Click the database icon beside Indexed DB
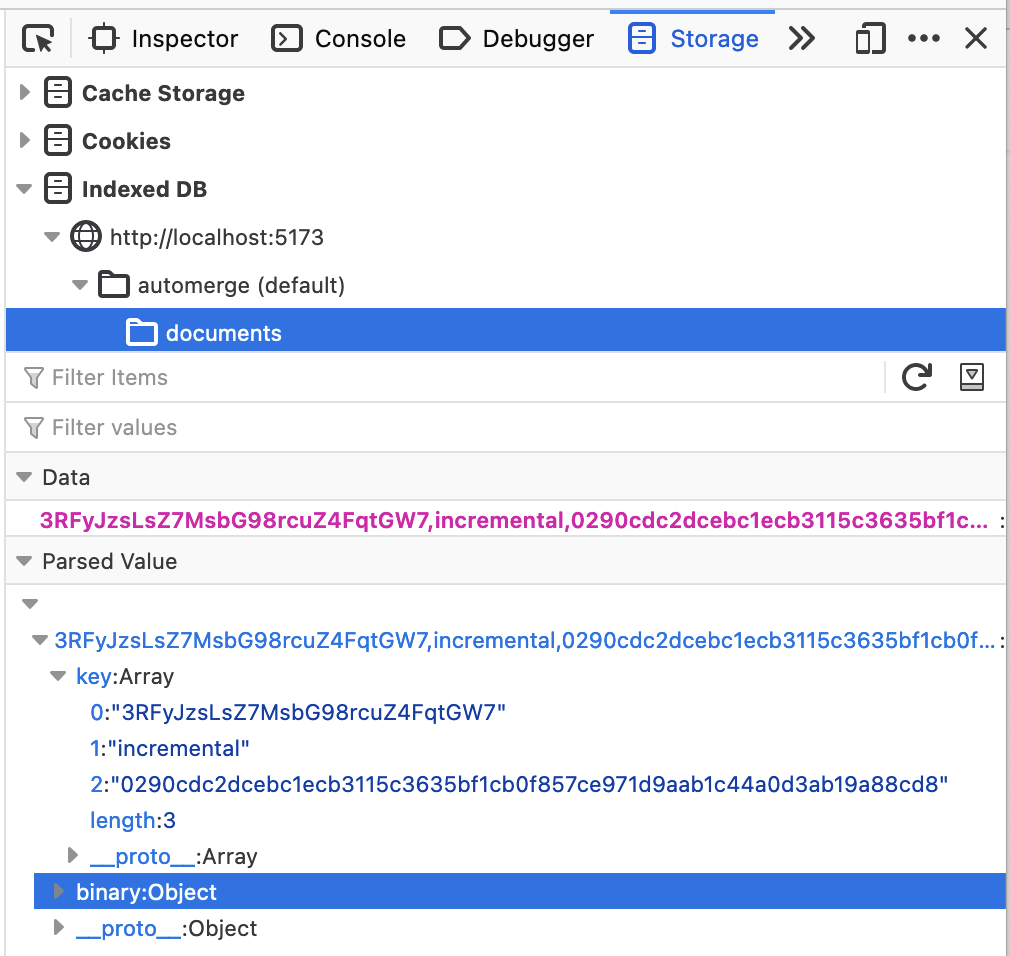Screen dimensions: 1010x956 click(x=57, y=188)
